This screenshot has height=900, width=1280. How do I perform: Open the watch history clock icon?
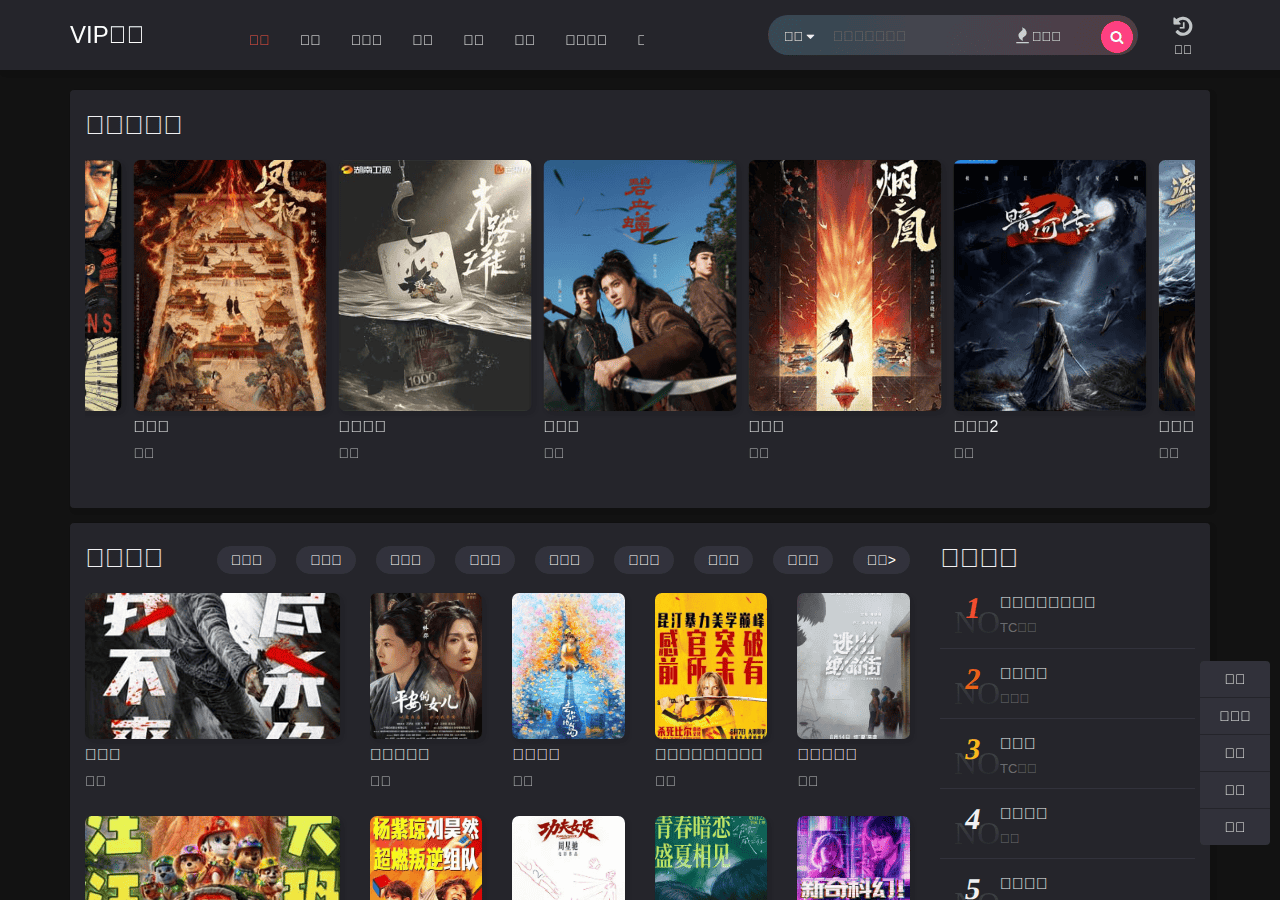tap(1183, 27)
